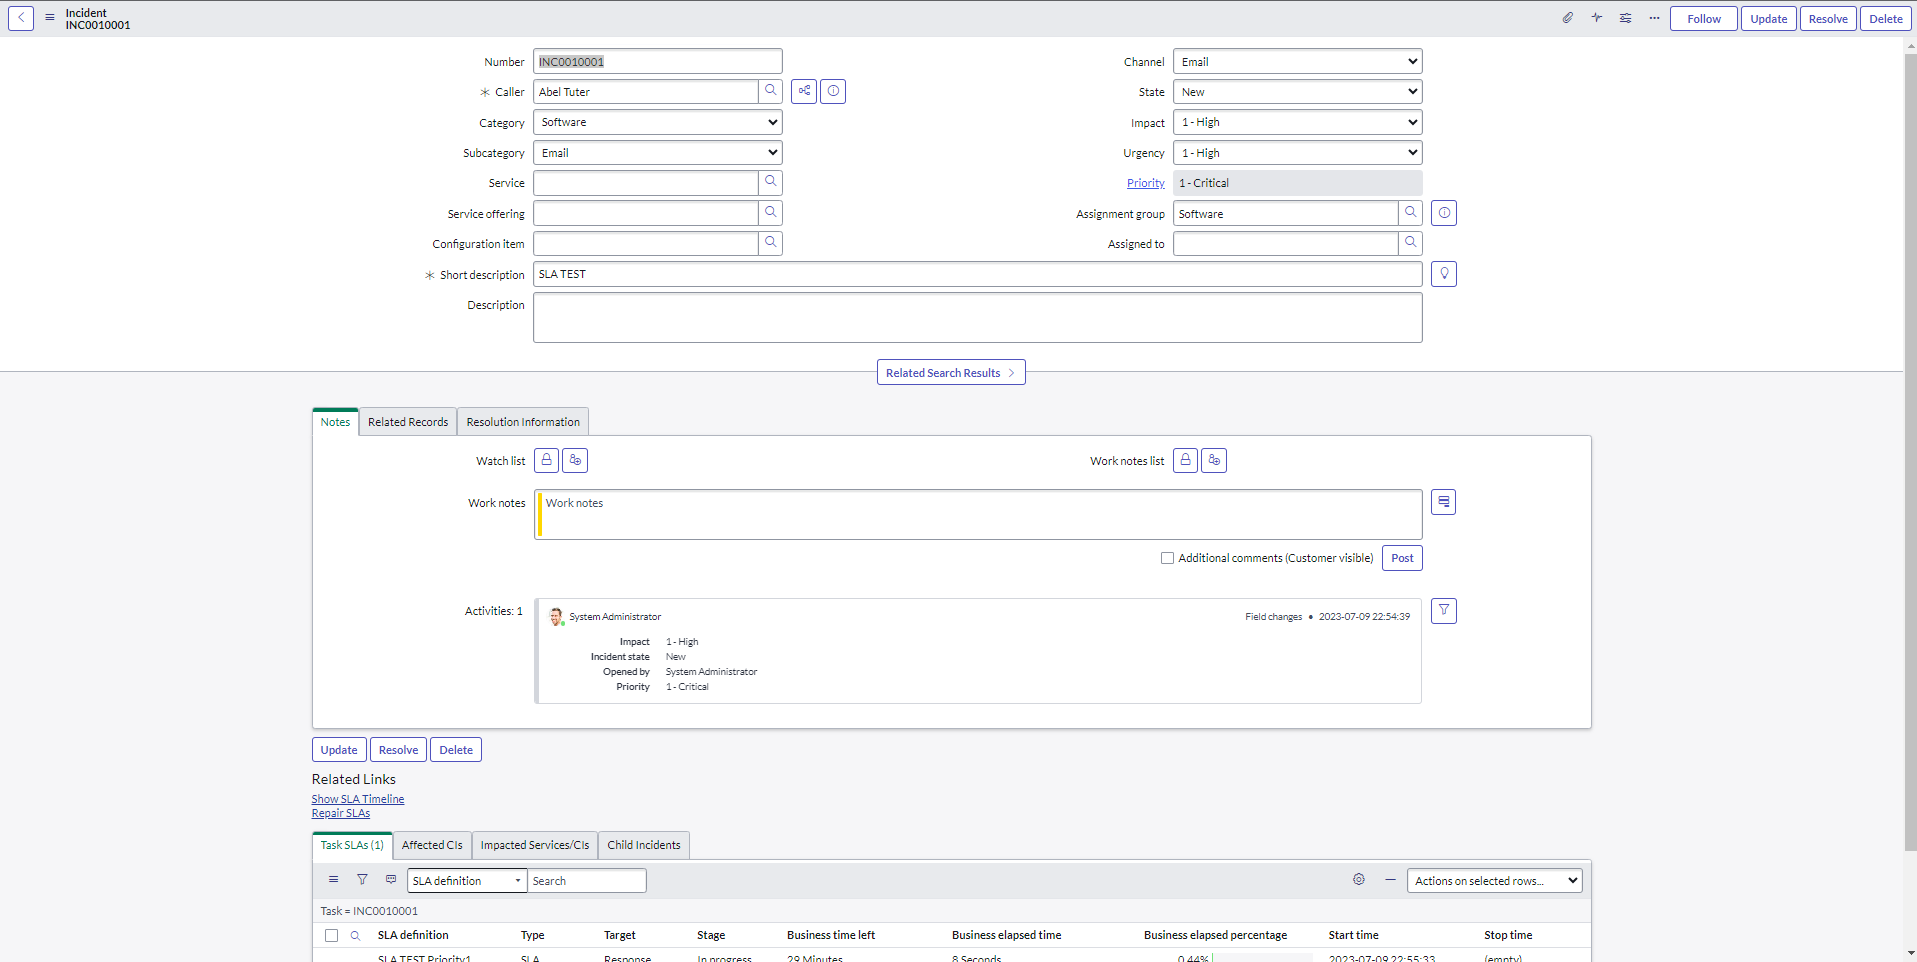Enable Additional comments (Customer visible)
Image resolution: width=1917 pixels, height=962 pixels.
(1166, 558)
